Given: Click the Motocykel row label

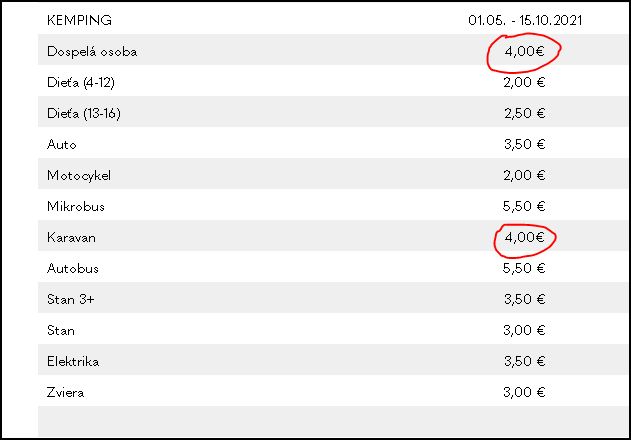Looking at the screenshot, I should point(79,176).
